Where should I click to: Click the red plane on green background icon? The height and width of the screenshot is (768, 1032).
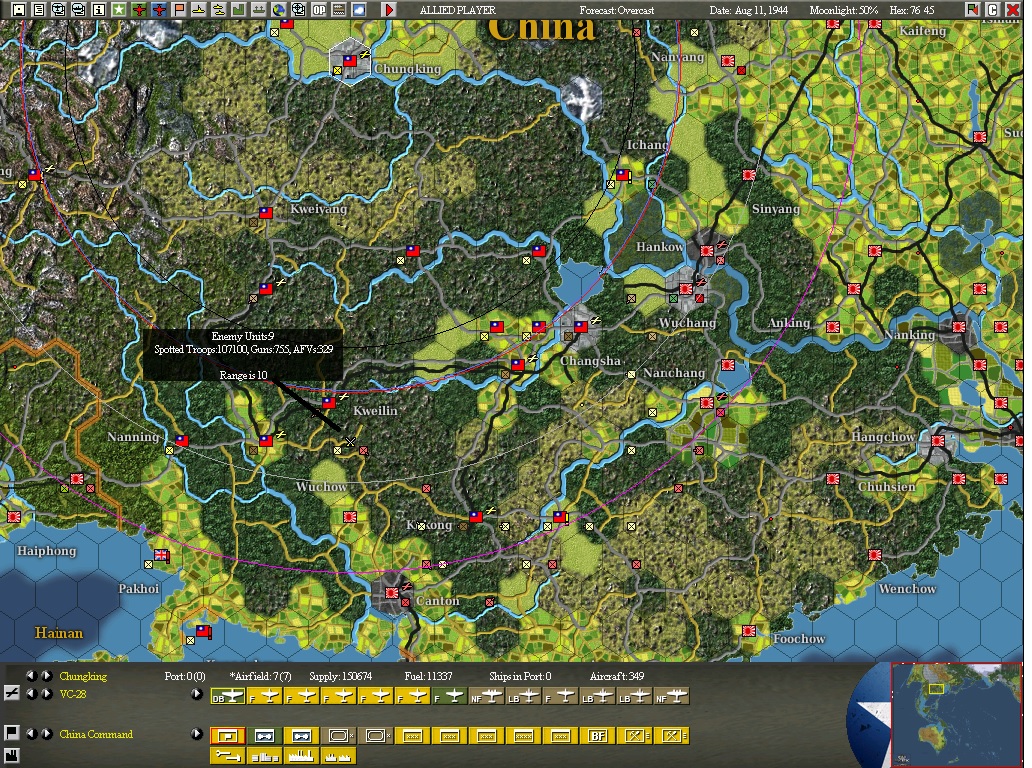pyautogui.click(x=139, y=10)
